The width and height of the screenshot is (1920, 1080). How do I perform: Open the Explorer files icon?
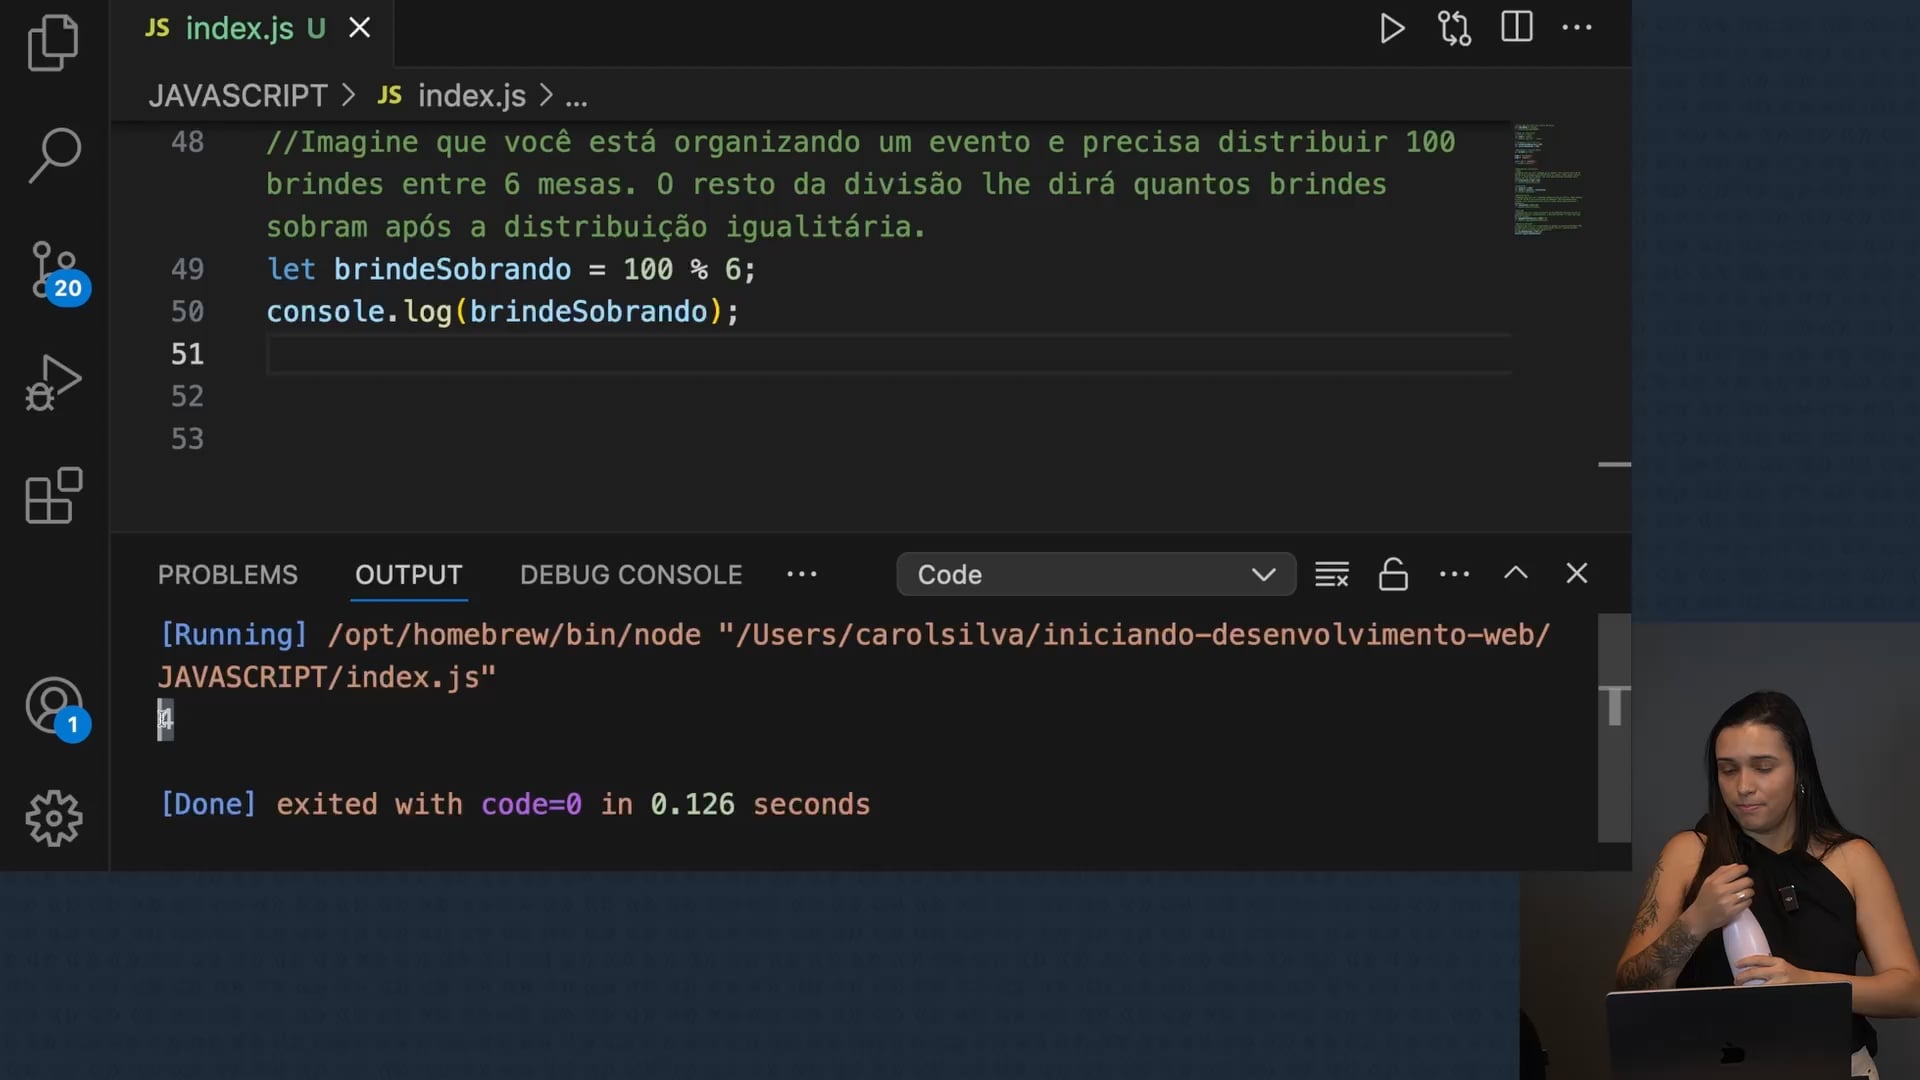pyautogui.click(x=53, y=43)
